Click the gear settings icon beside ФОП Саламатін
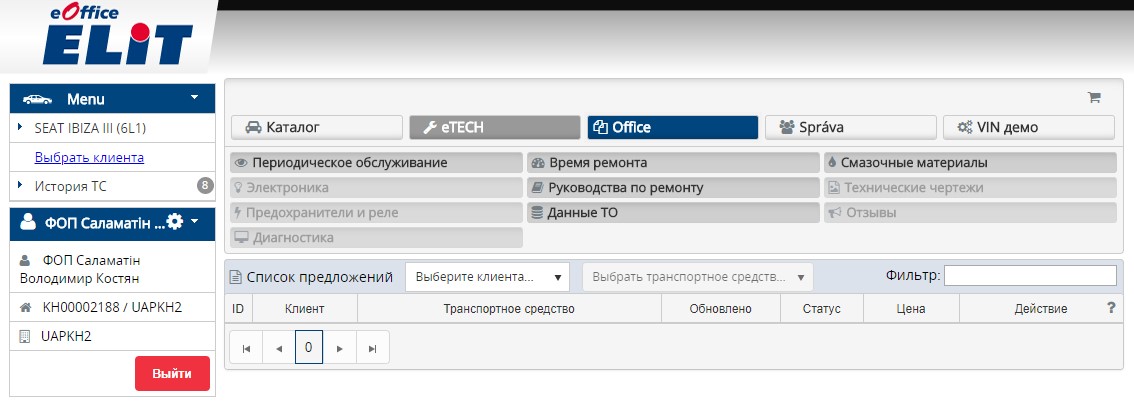1134x405 pixels. click(x=175, y=222)
